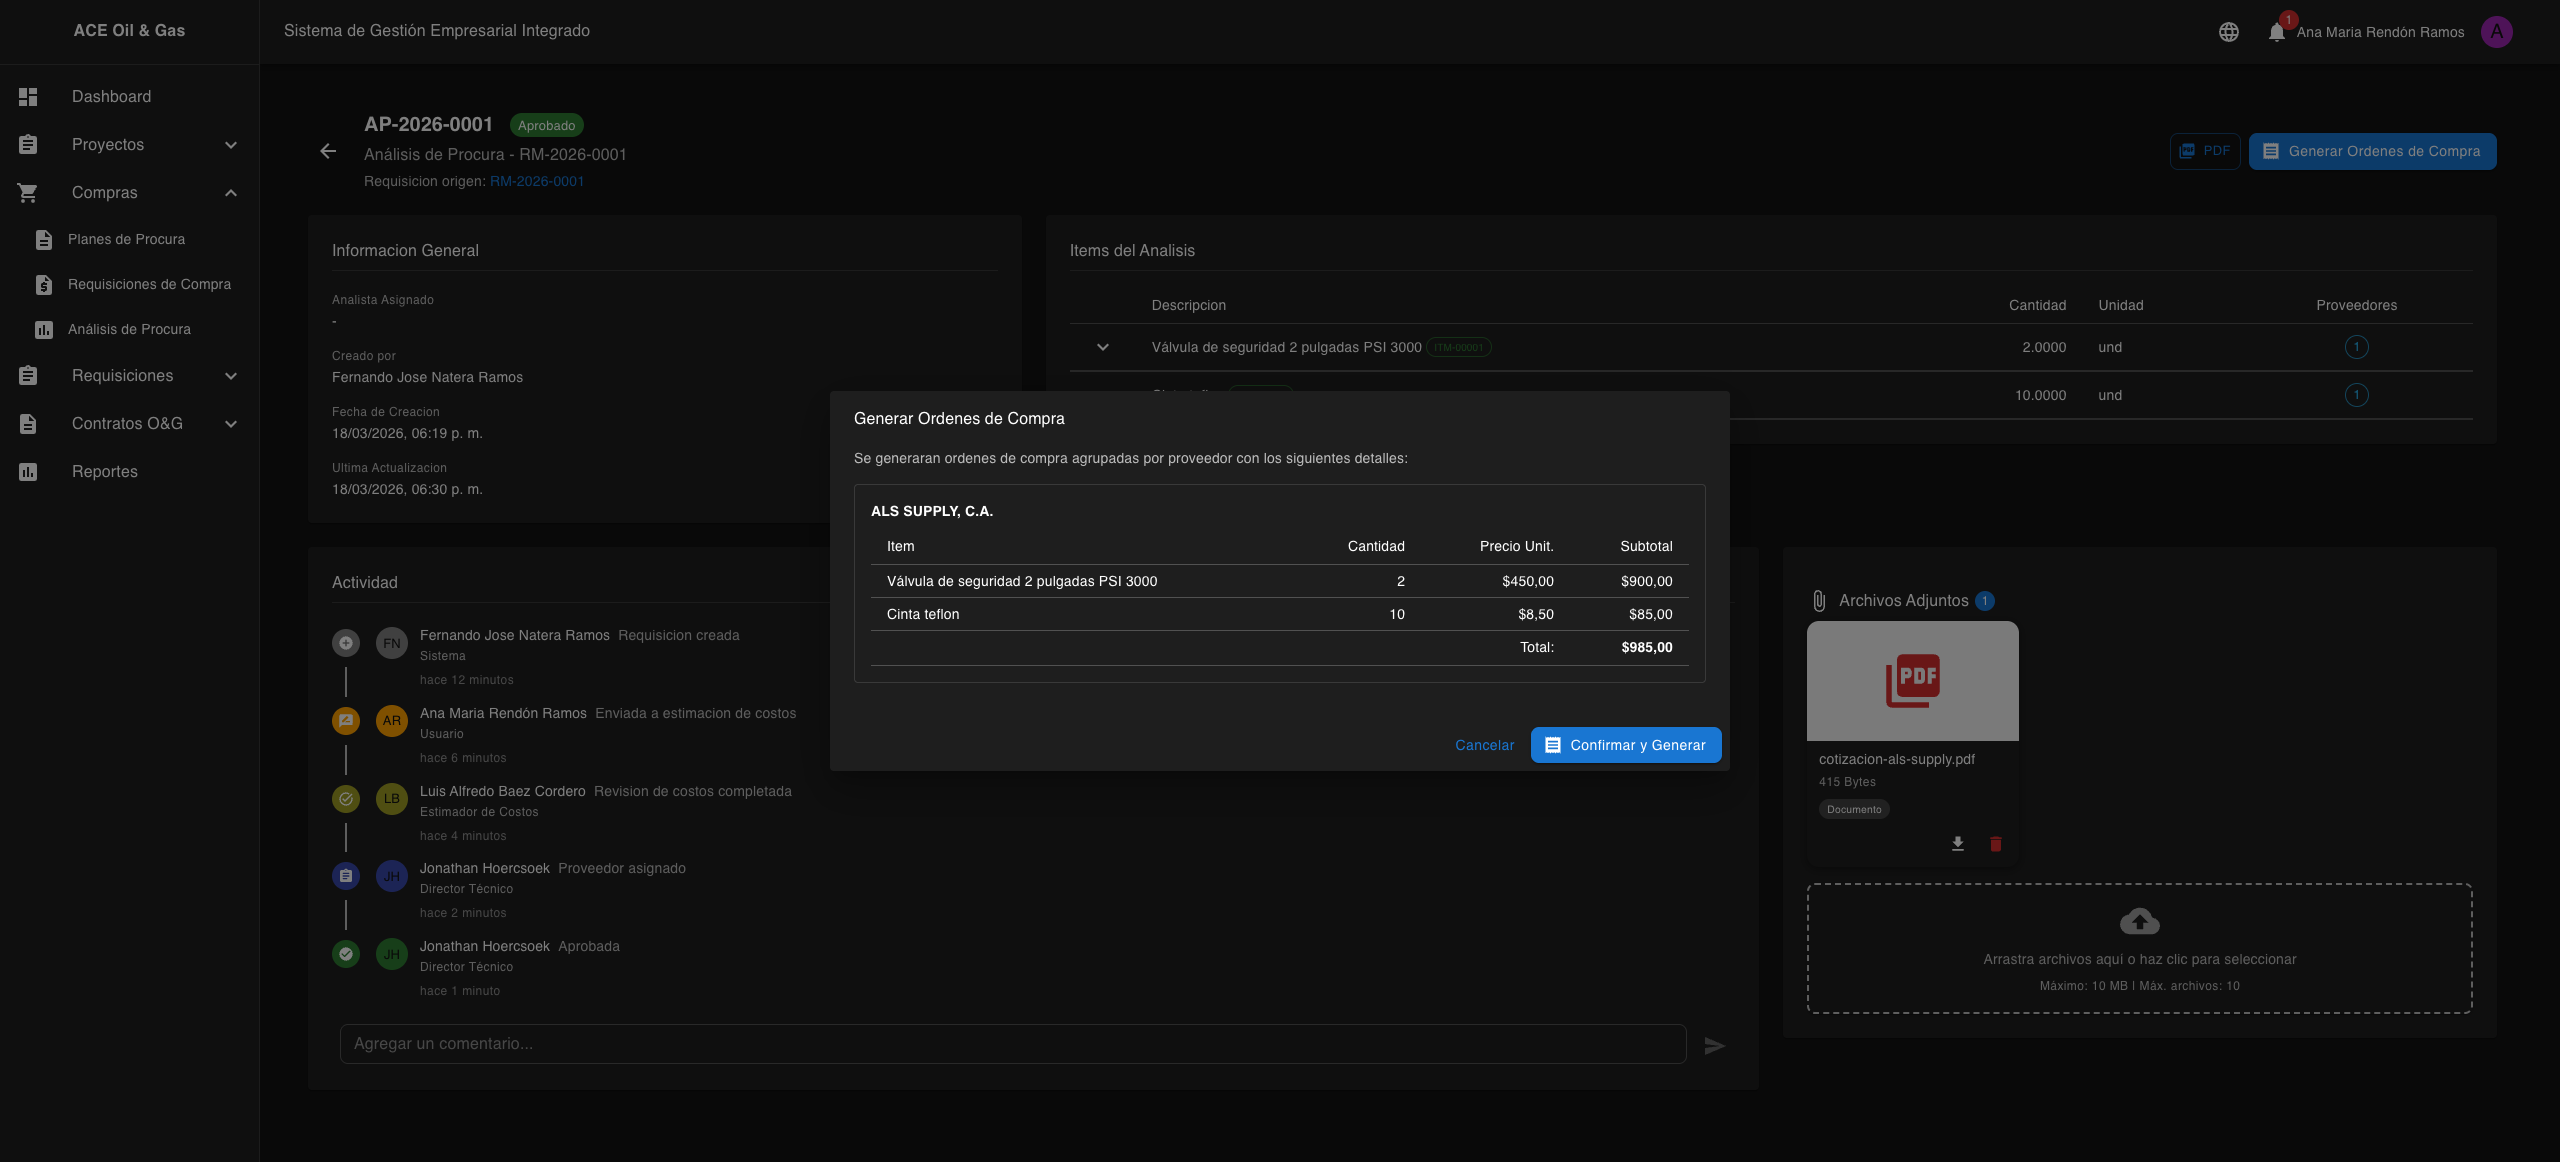Image resolution: width=2560 pixels, height=1162 pixels.
Task: Collapse the Compras section
Action: (231, 193)
